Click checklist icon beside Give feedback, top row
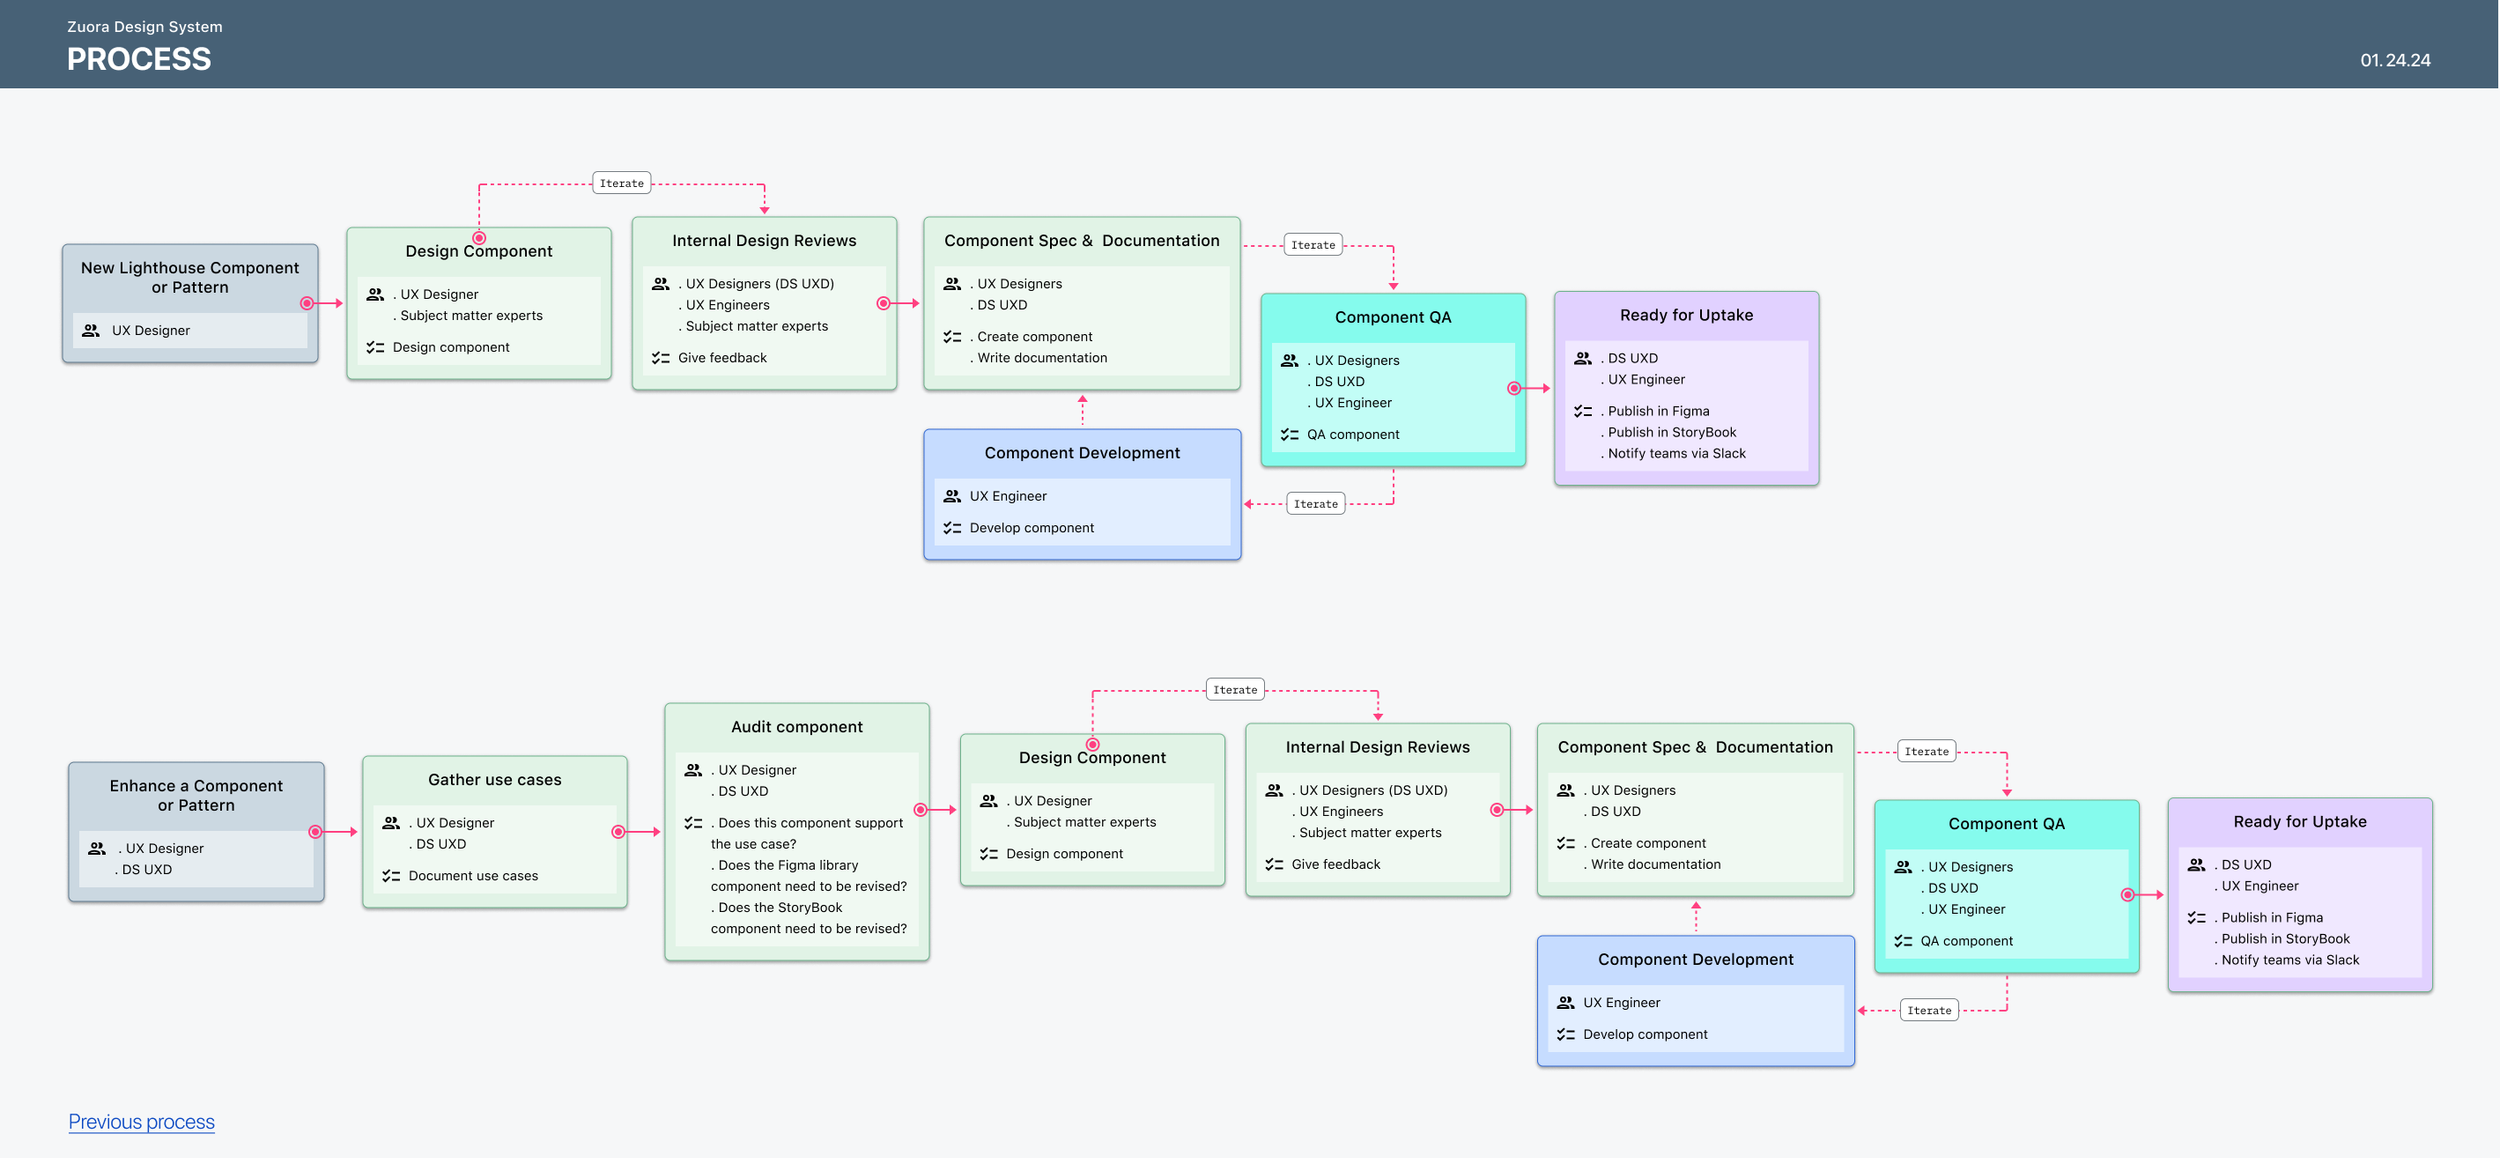 coord(661,358)
